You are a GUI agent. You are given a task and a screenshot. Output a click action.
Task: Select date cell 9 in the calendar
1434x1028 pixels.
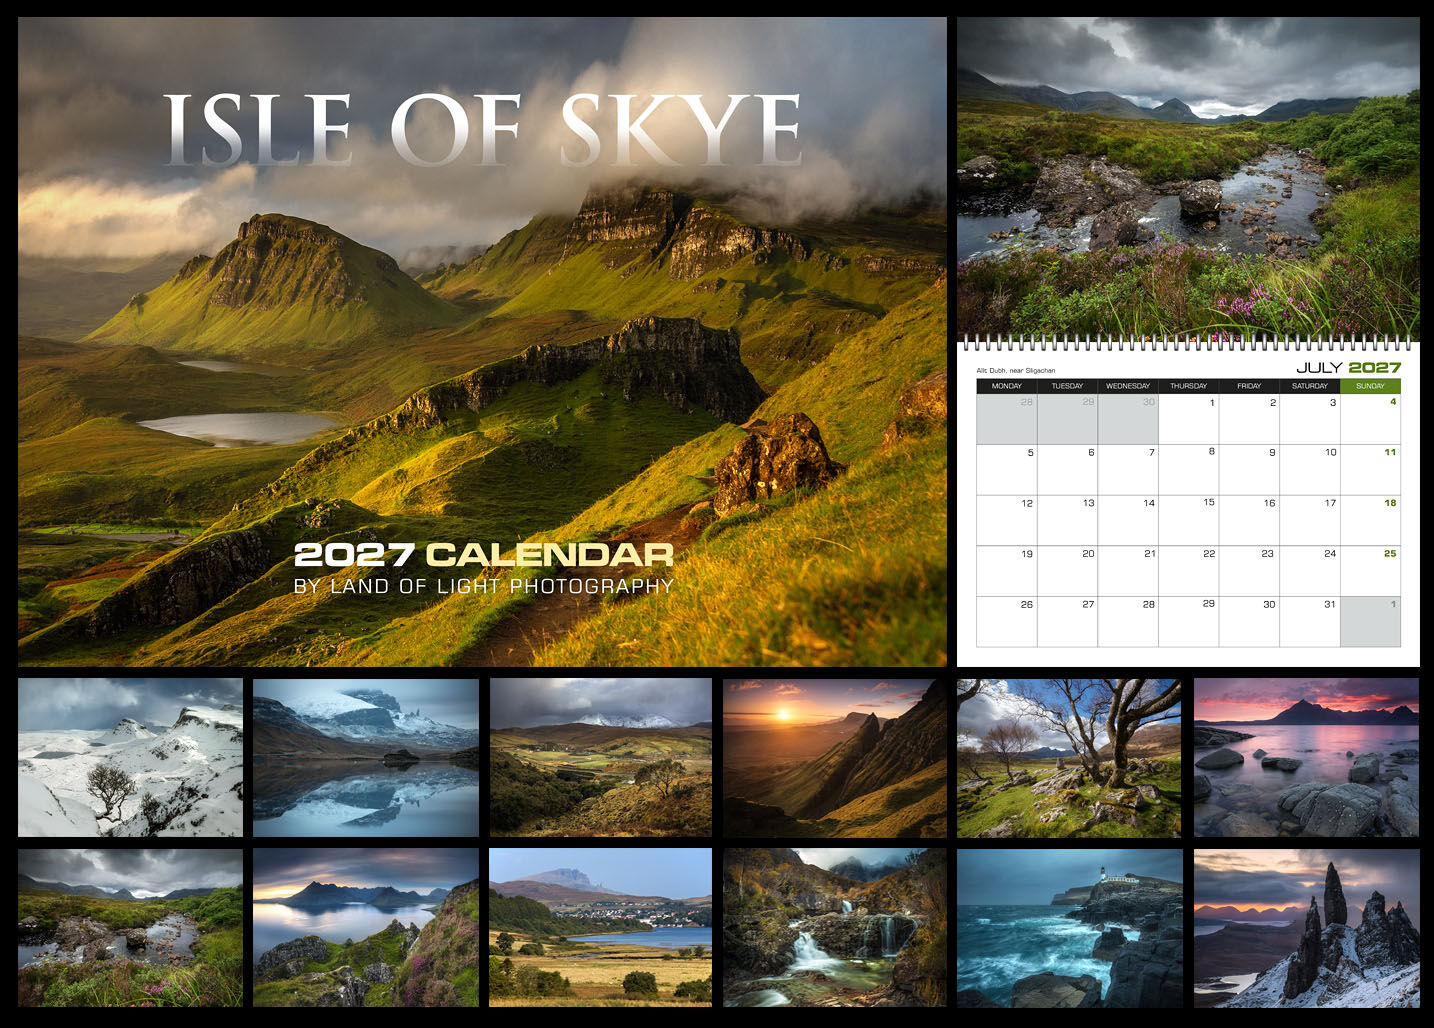1249,470
